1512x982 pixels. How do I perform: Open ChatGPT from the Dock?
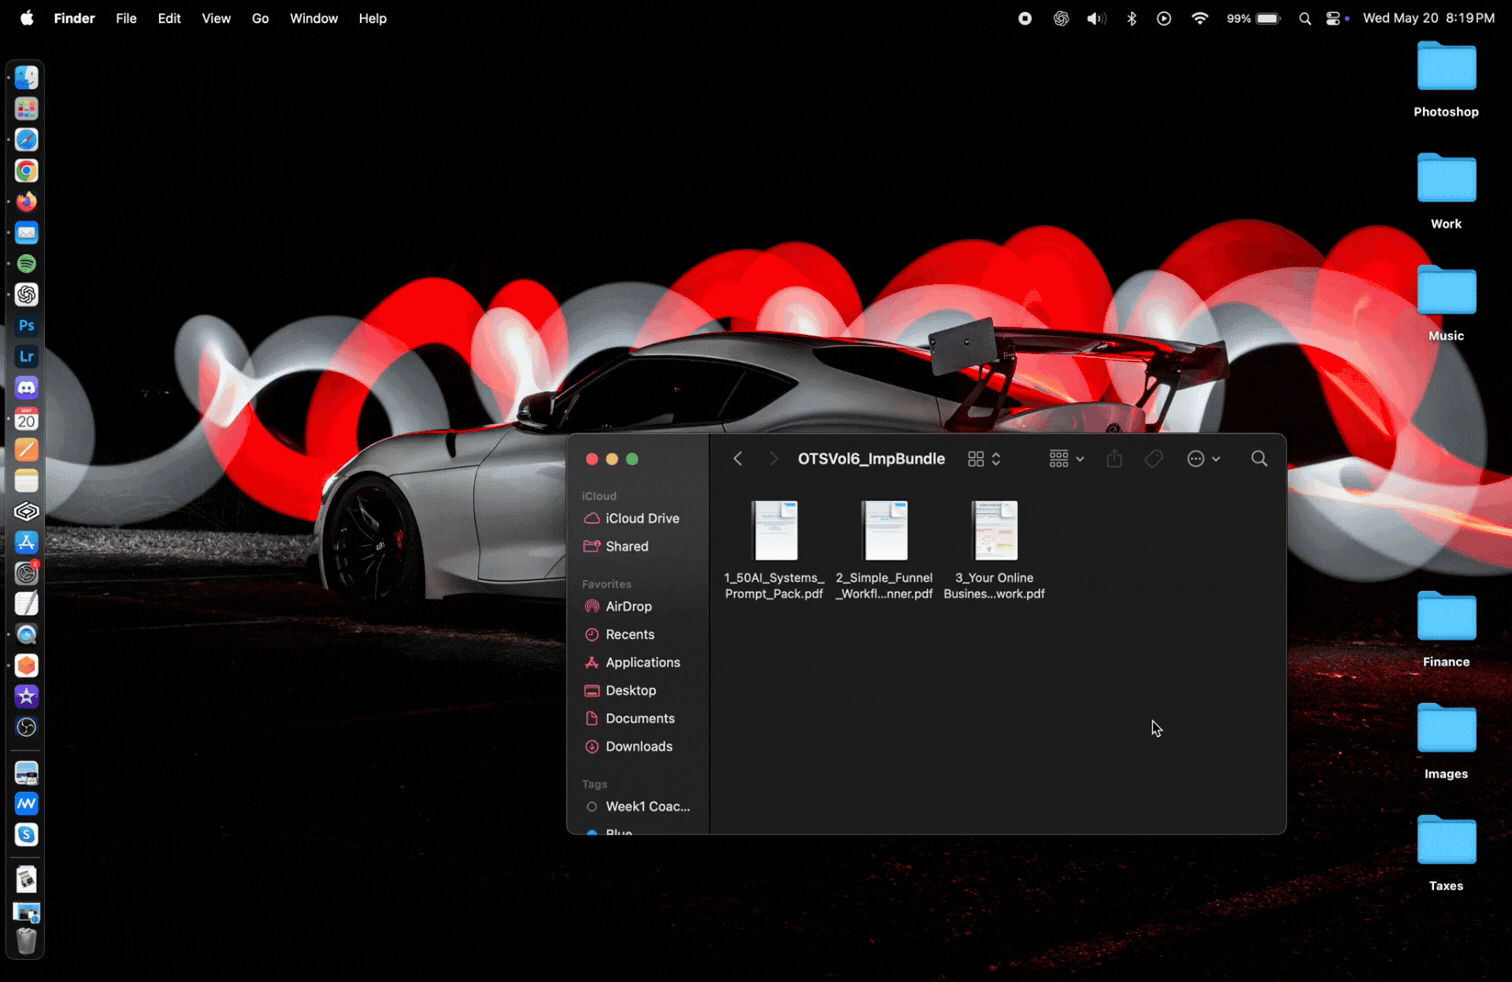point(27,295)
